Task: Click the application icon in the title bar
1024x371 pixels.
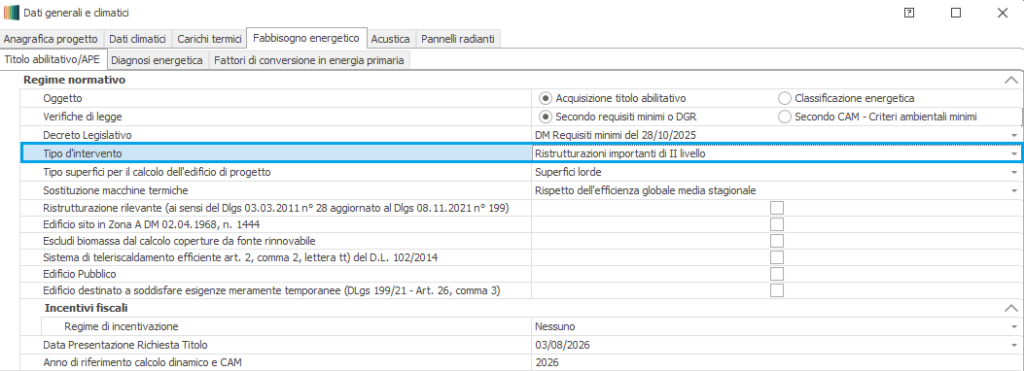Action: 11,12
